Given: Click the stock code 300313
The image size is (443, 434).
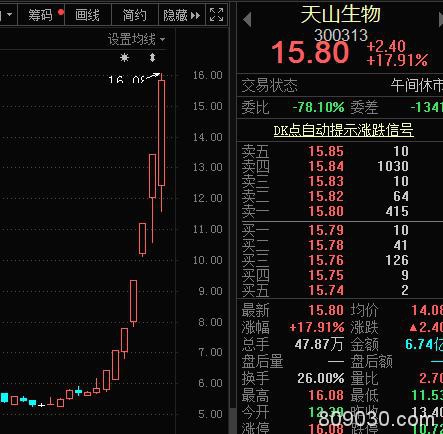Looking at the screenshot, I should (x=341, y=35).
